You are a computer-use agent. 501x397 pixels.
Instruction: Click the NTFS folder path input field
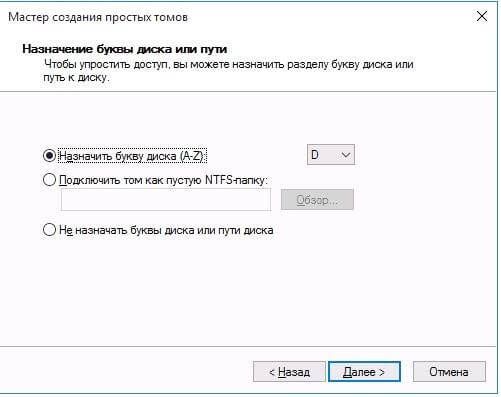(x=166, y=200)
